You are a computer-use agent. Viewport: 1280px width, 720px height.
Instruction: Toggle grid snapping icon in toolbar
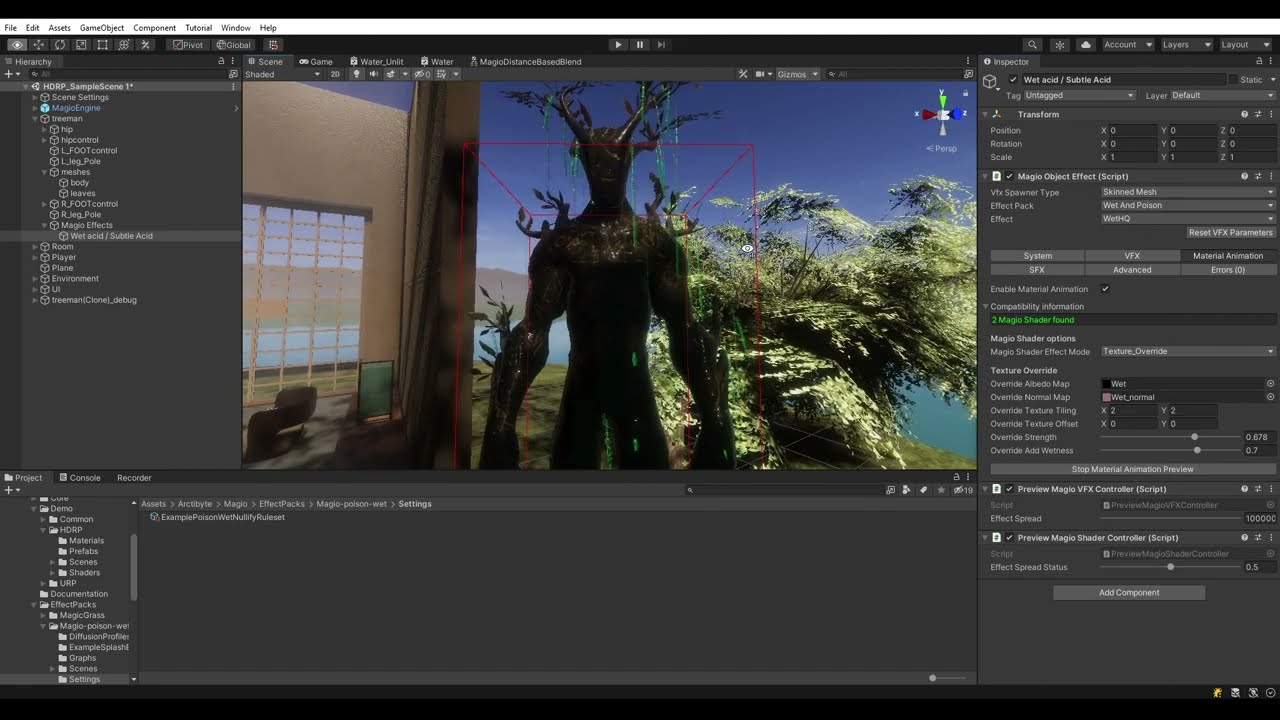pyautogui.click(x=273, y=45)
